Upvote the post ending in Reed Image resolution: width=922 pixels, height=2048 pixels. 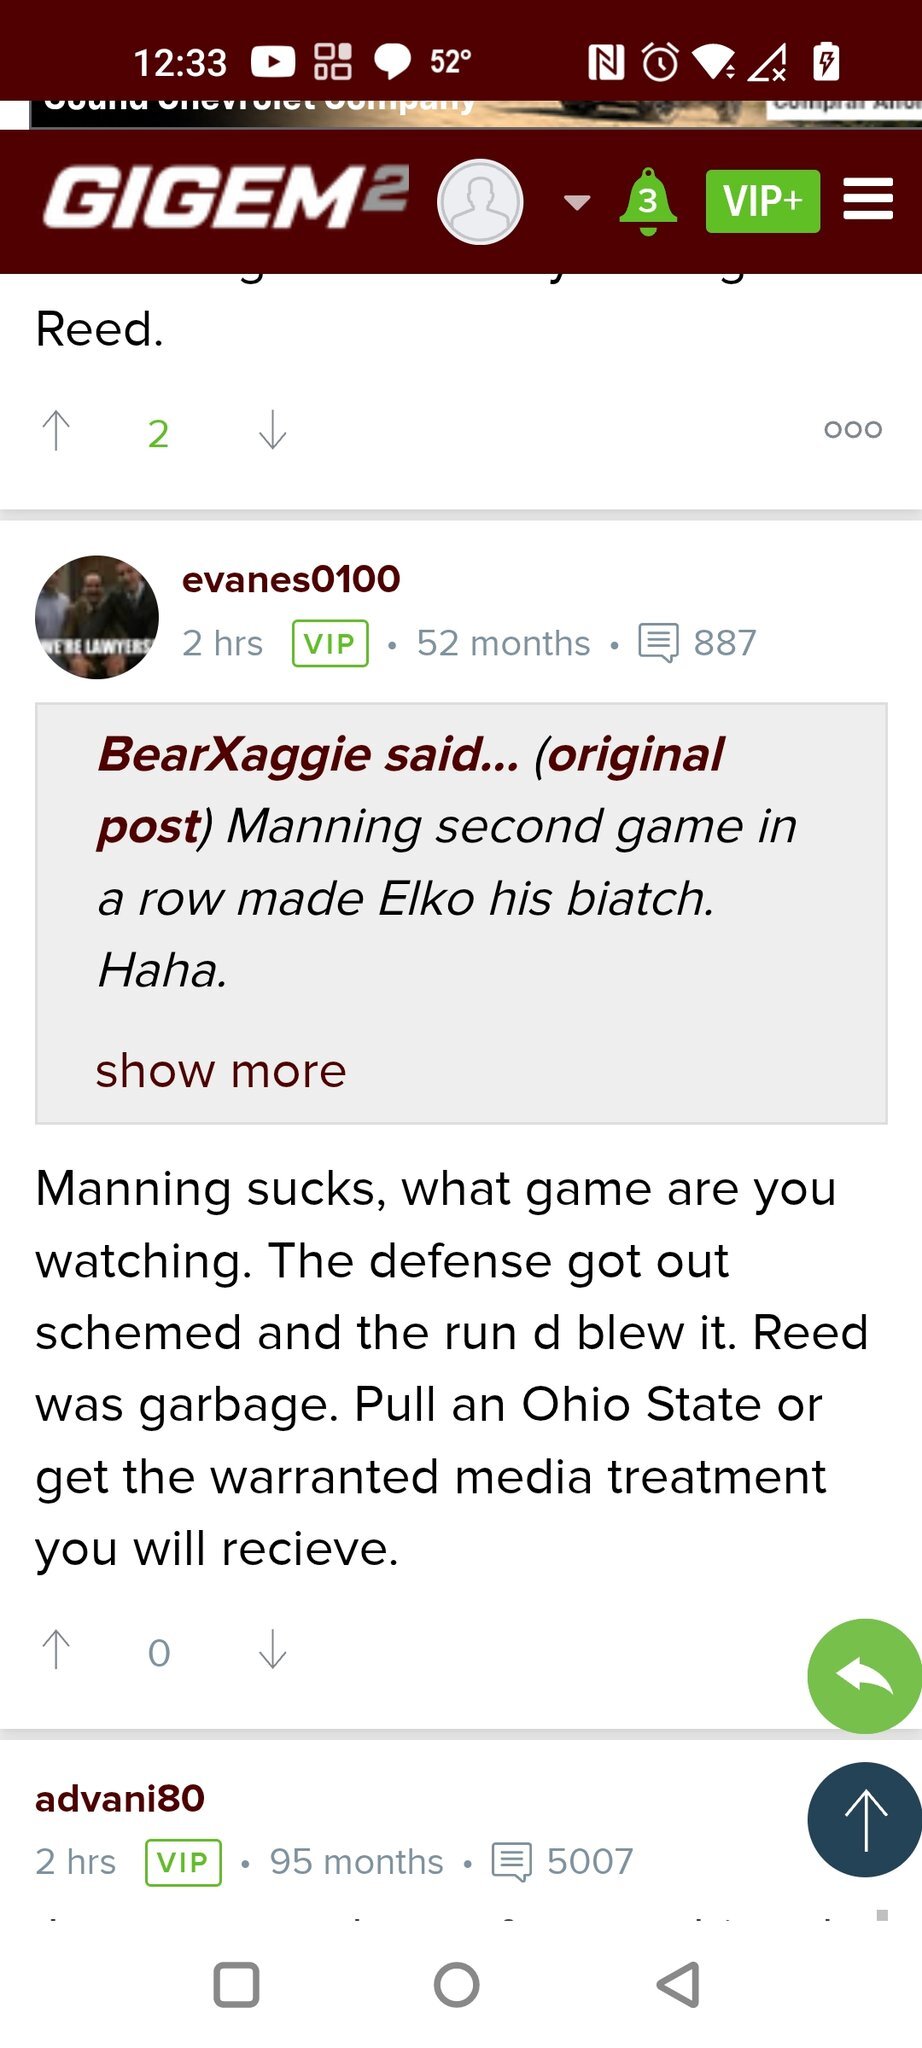pyautogui.click(x=56, y=431)
